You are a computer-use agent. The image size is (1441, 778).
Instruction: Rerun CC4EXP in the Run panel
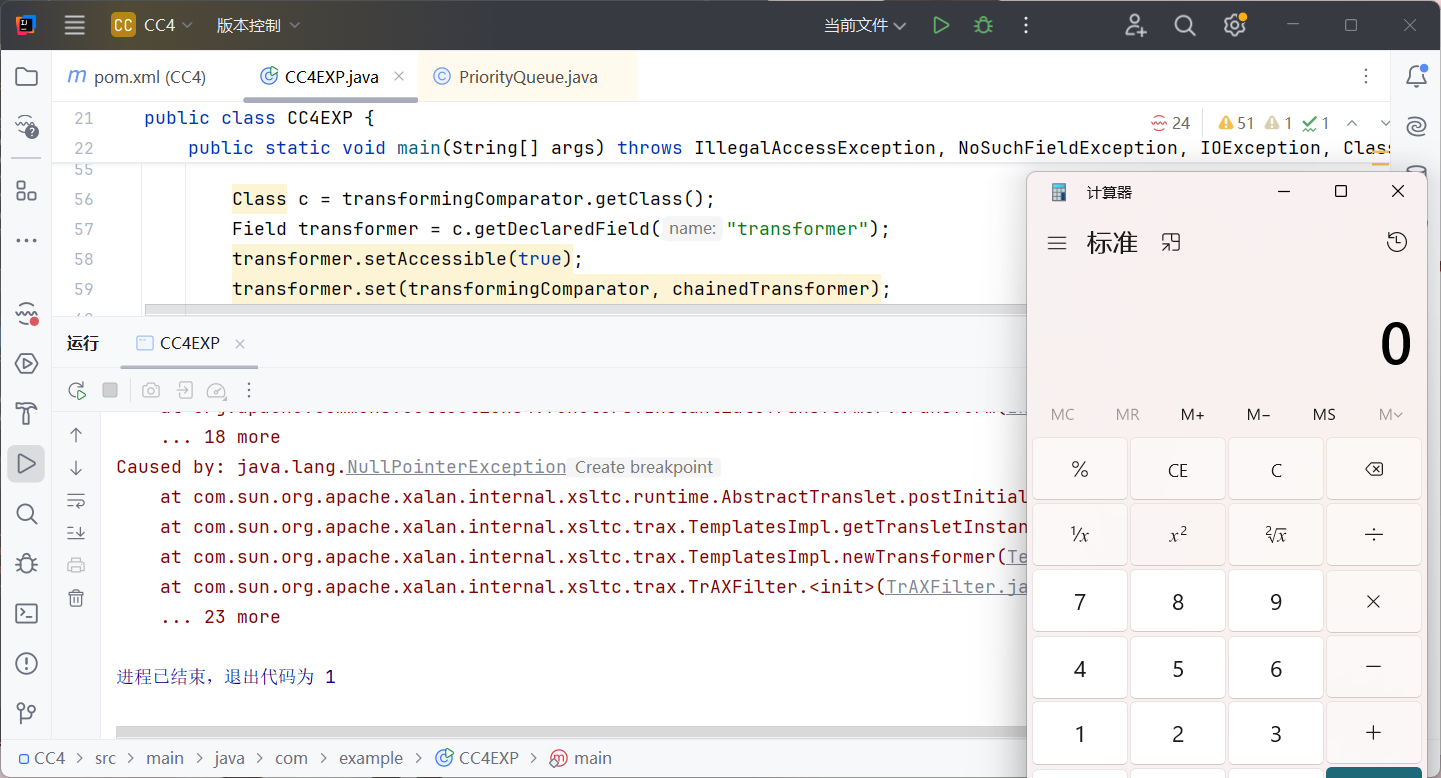[77, 390]
